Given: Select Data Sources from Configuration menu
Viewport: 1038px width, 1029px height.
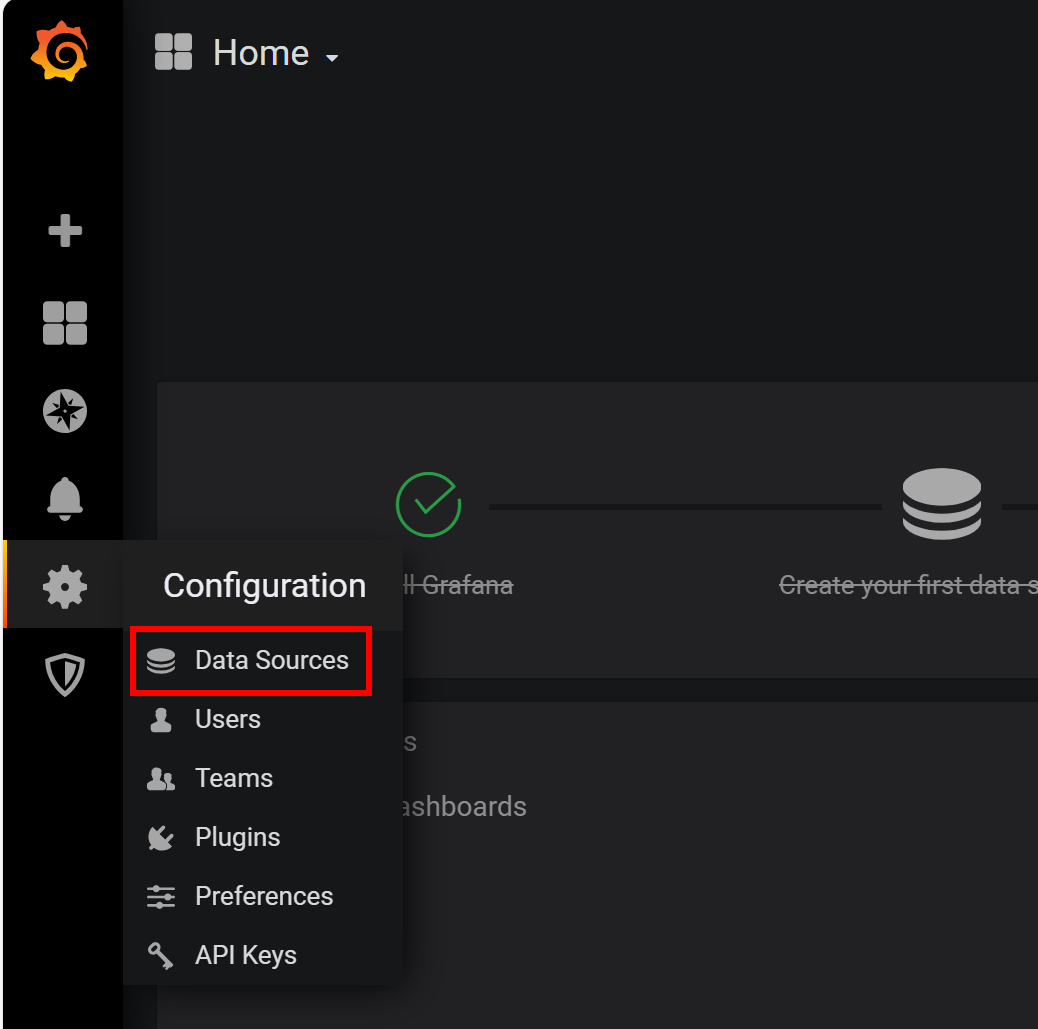Looking at the screenshot, I should pos(251,661).
